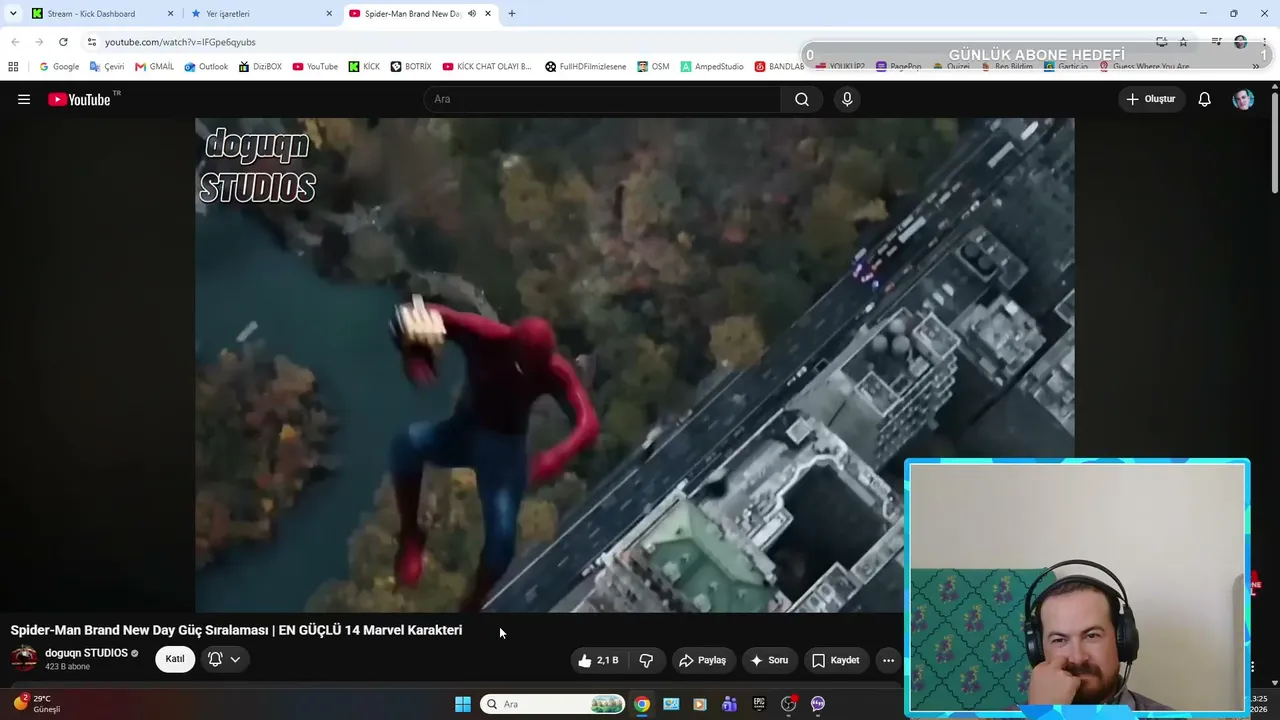Open the YouTube bookmark in bookmarks bar
1280x720 pixels.
(x=315, y=67)
